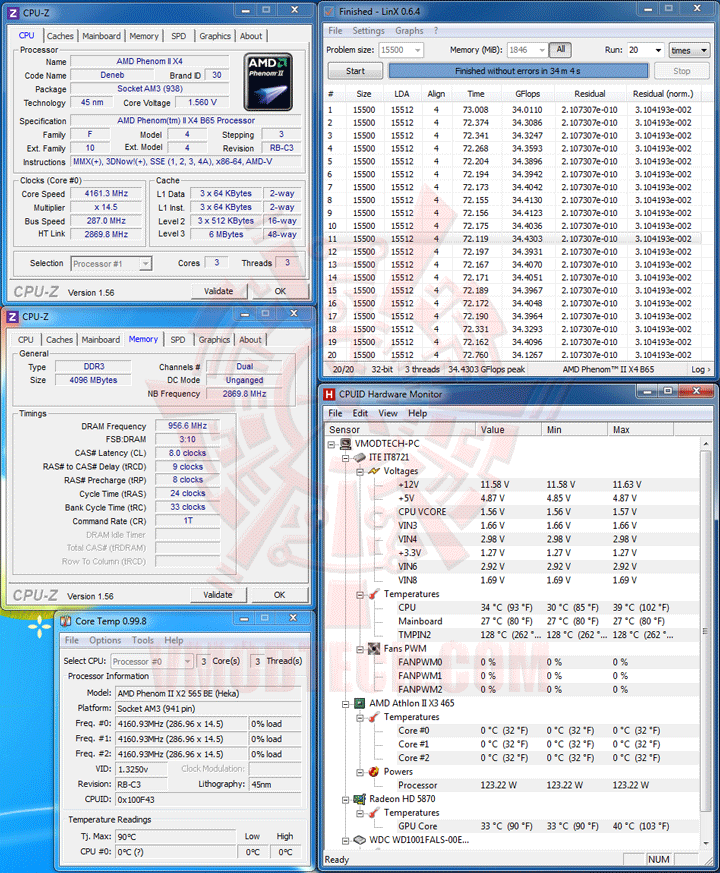Screen dimensions: 720x873
Task: Open the Memory (MiB) dropdown in LinX
Action: pos(542,50)
